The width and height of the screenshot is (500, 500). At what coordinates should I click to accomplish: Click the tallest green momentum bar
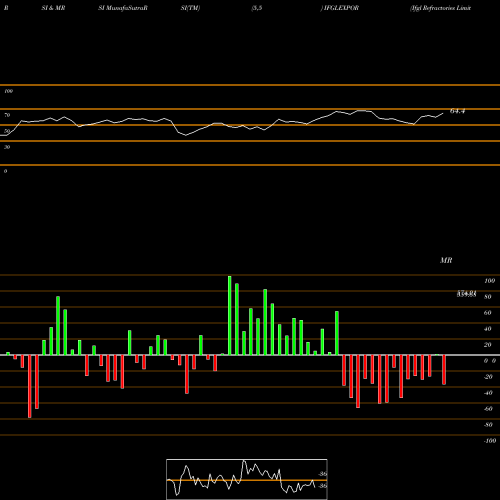point(230,315)
